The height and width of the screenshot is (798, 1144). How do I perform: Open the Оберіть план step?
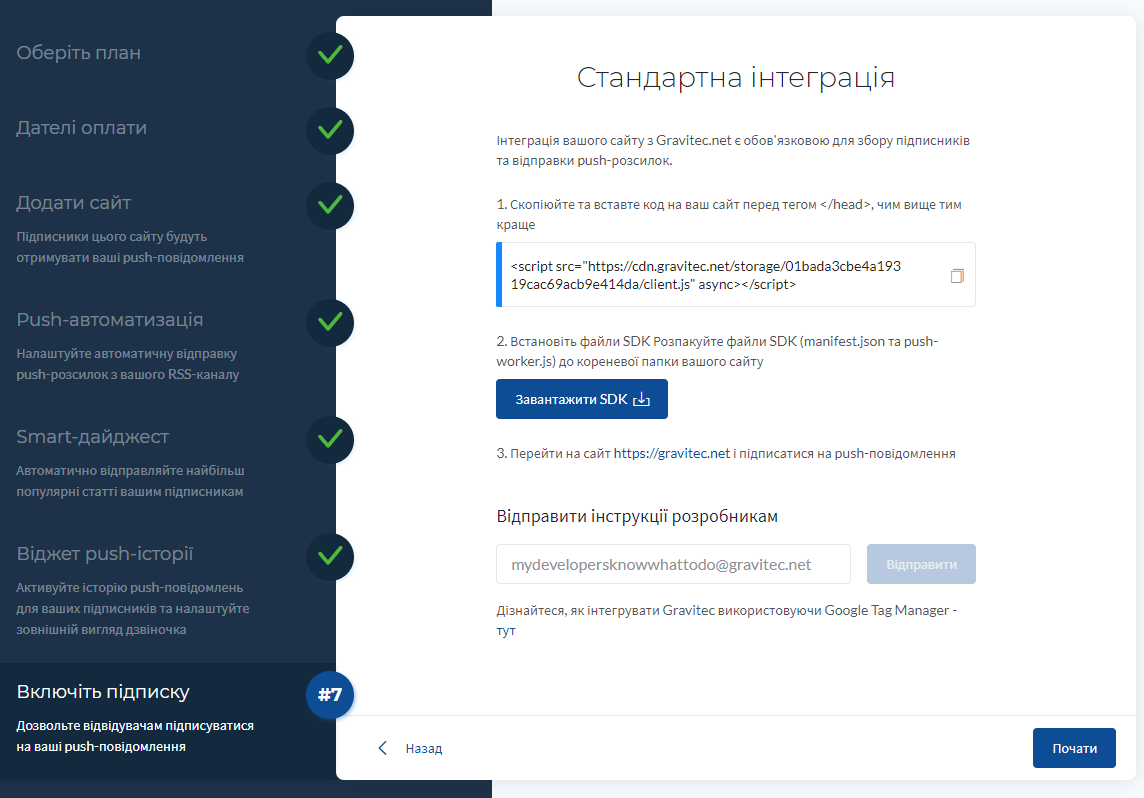click(79, 53)
